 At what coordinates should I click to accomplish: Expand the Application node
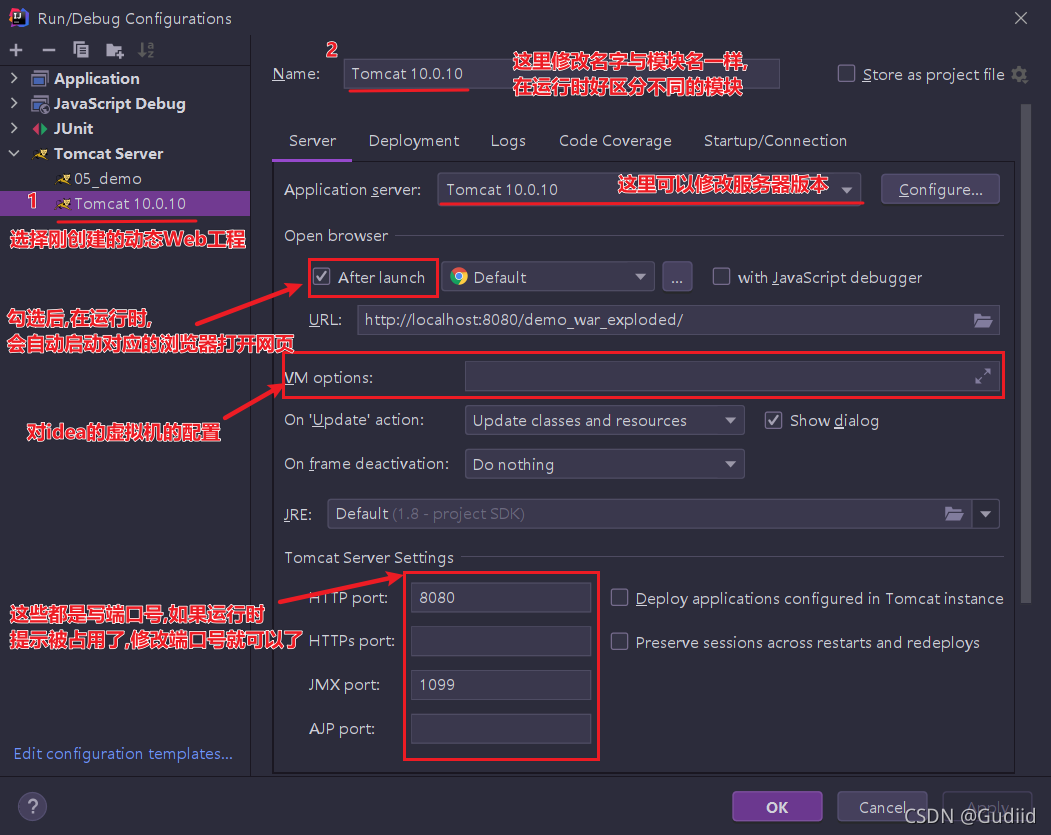(14, 78)
